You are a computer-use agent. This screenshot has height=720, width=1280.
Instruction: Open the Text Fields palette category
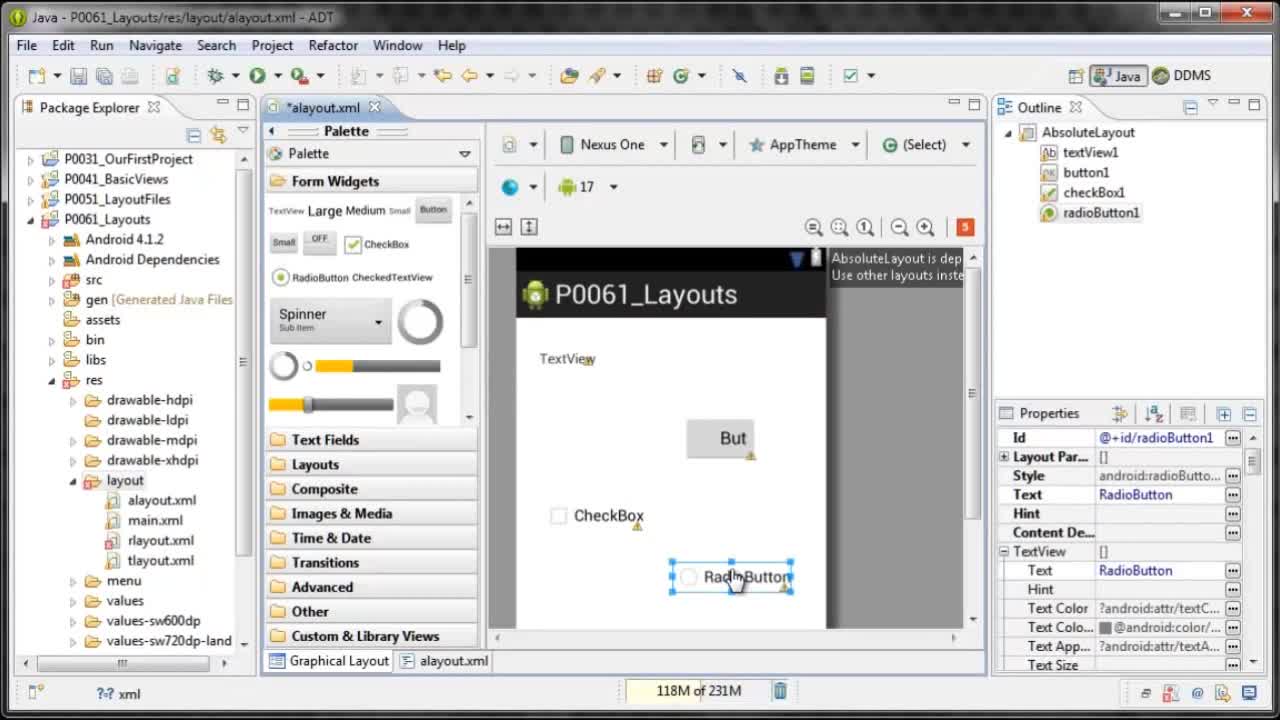click(x=372, y=440)
